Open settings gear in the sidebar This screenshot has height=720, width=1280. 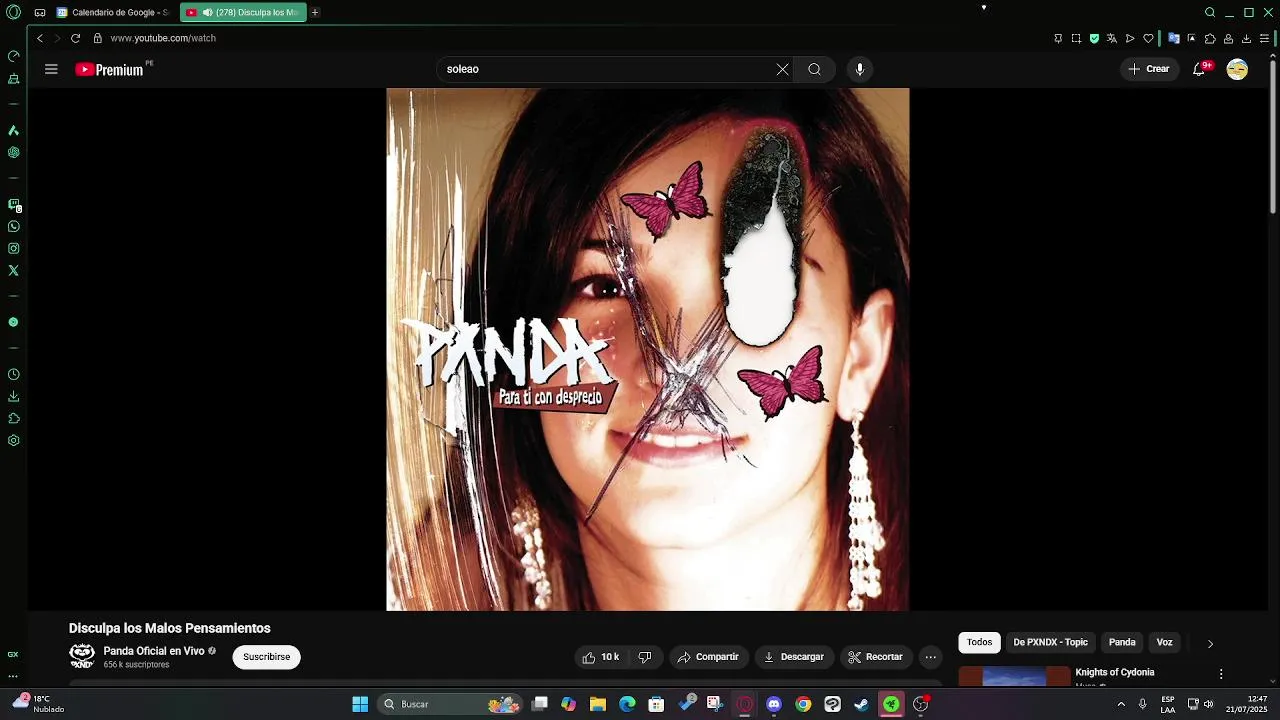[x=14, y=441]
